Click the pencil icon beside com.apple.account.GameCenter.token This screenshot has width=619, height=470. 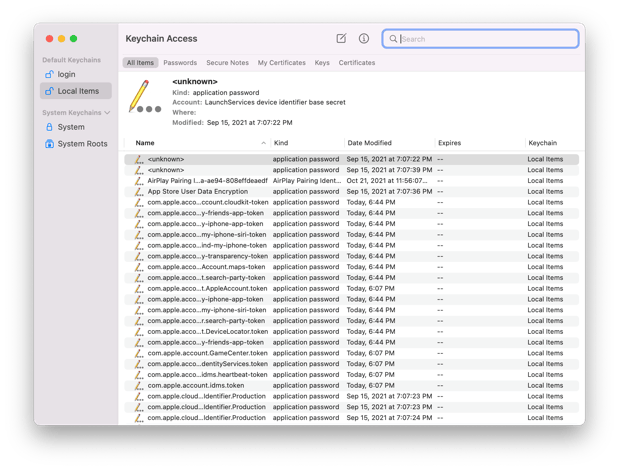pos(139,353)
